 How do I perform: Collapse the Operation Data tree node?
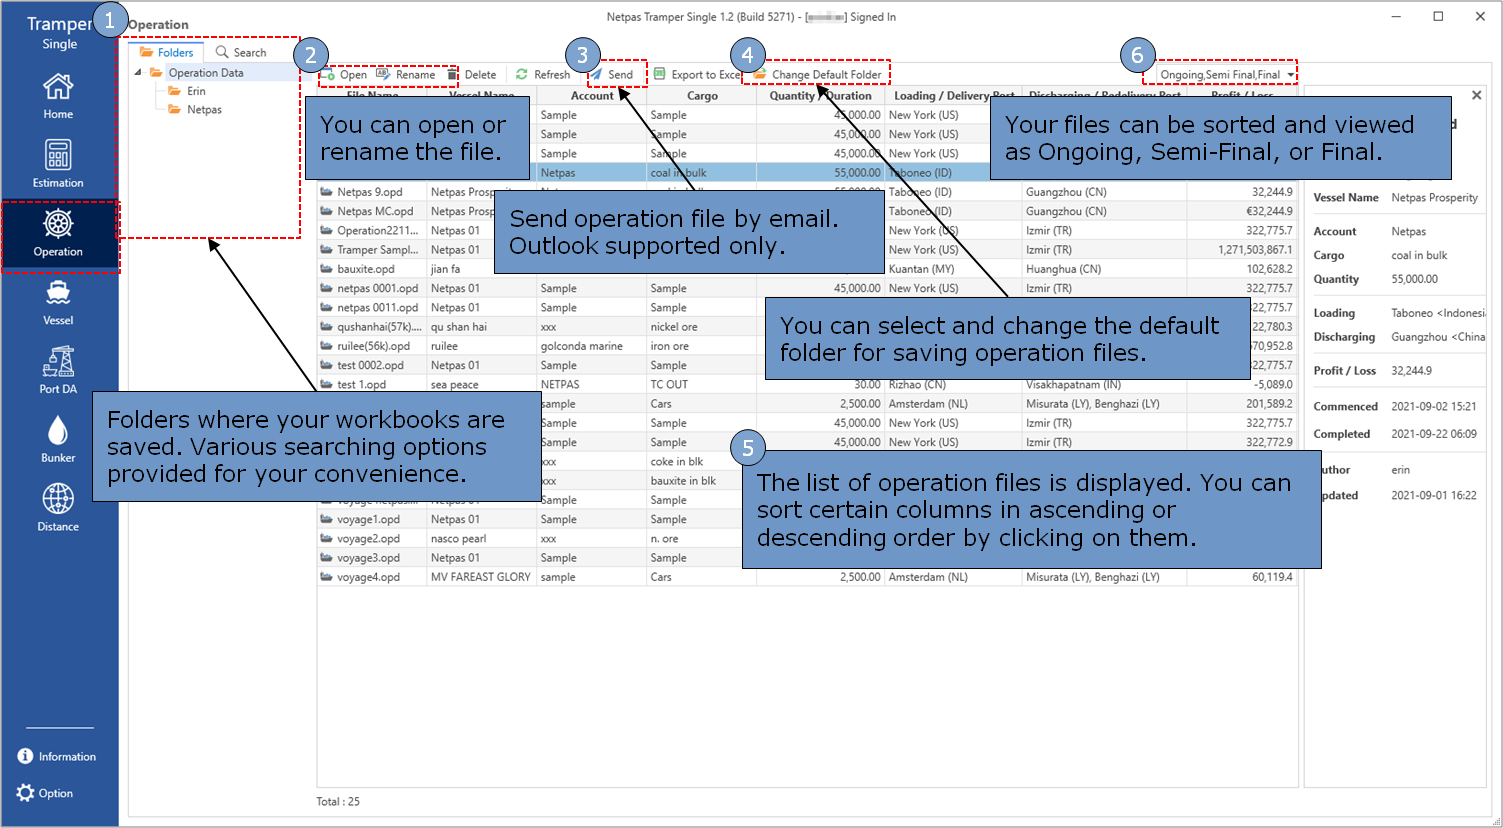[138, 73]
